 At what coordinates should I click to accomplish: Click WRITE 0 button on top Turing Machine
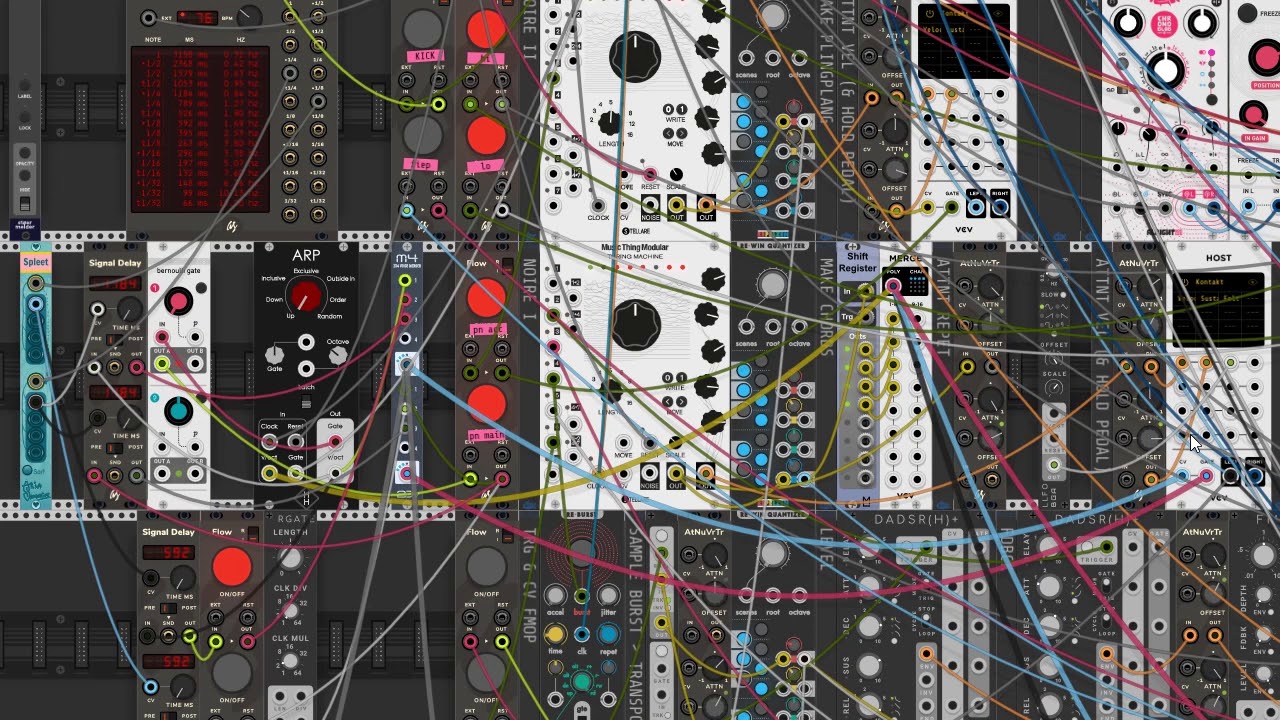tap(670, 109)
